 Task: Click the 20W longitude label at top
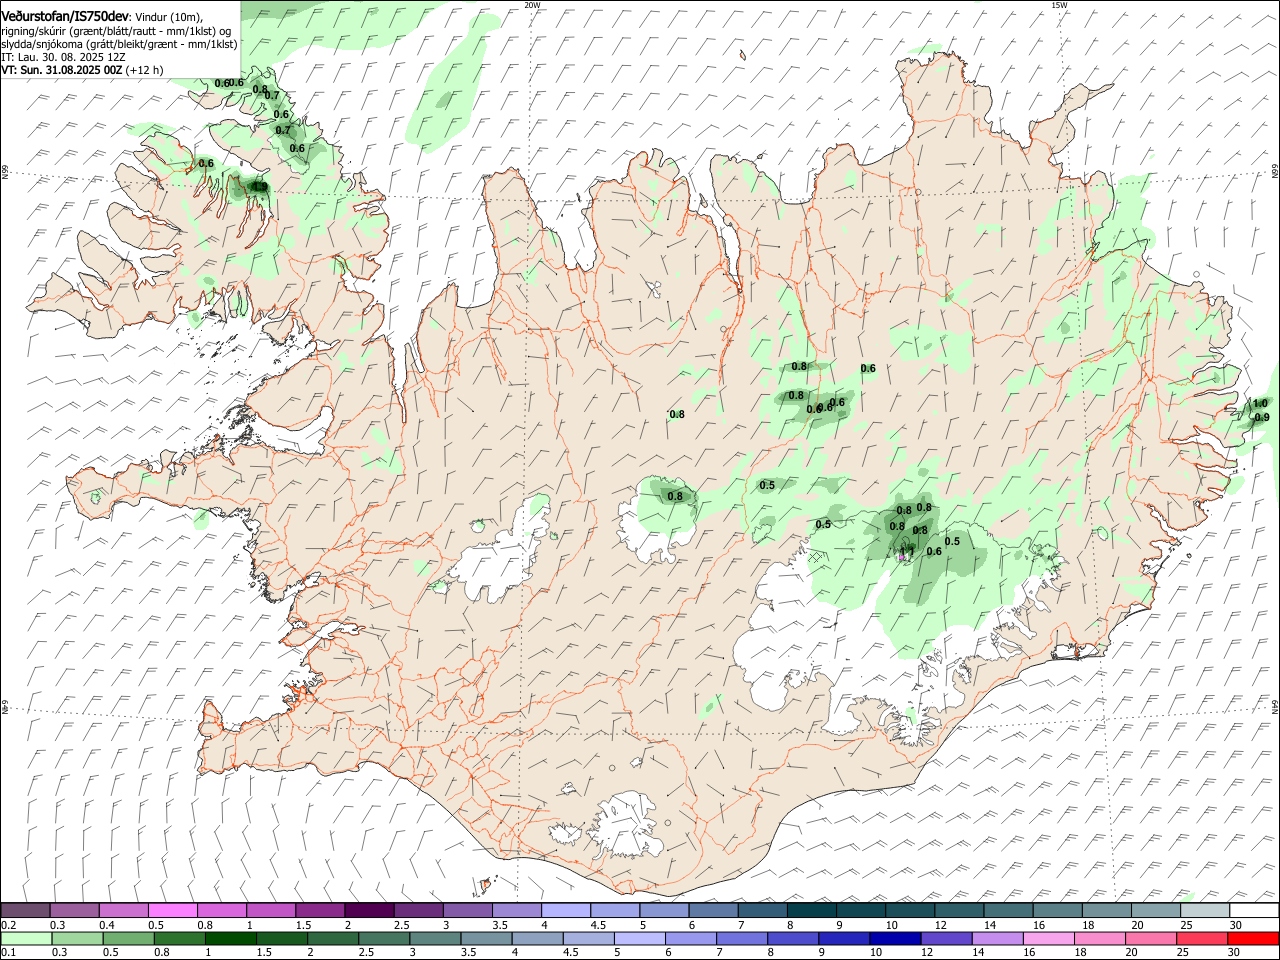click(x=532, y=5)
